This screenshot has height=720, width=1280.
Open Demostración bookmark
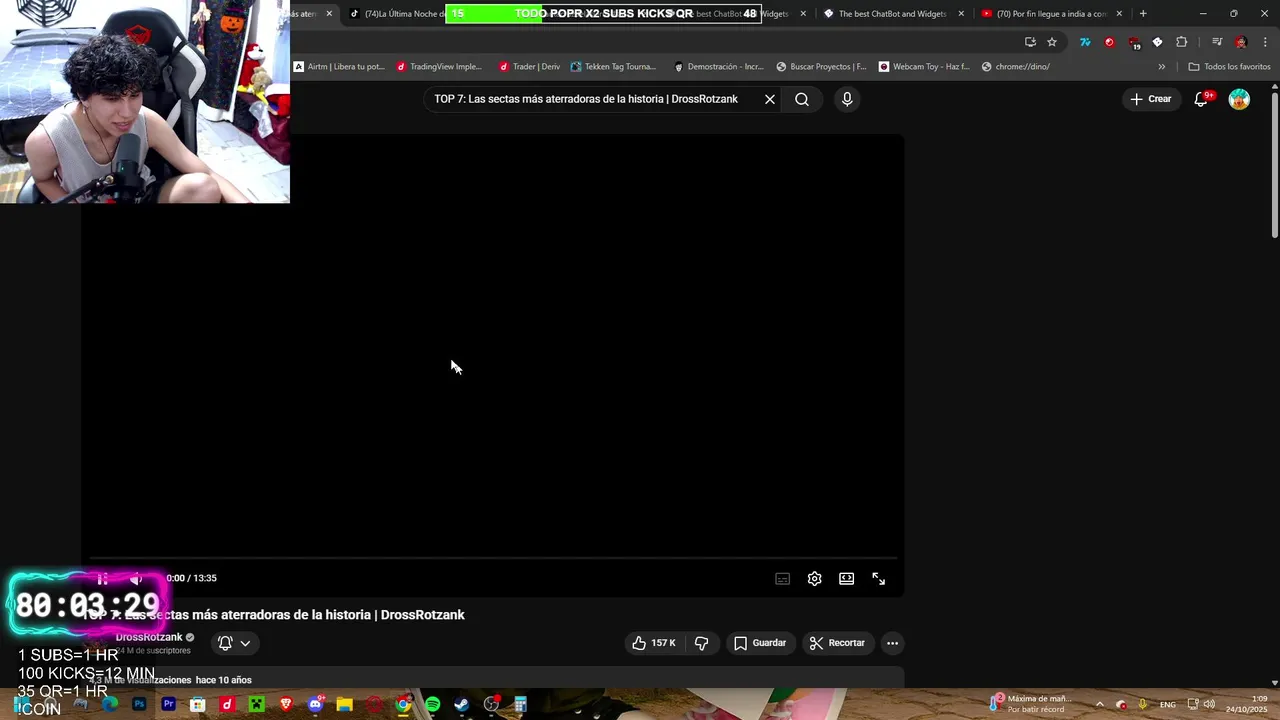[x=718, y=67]
